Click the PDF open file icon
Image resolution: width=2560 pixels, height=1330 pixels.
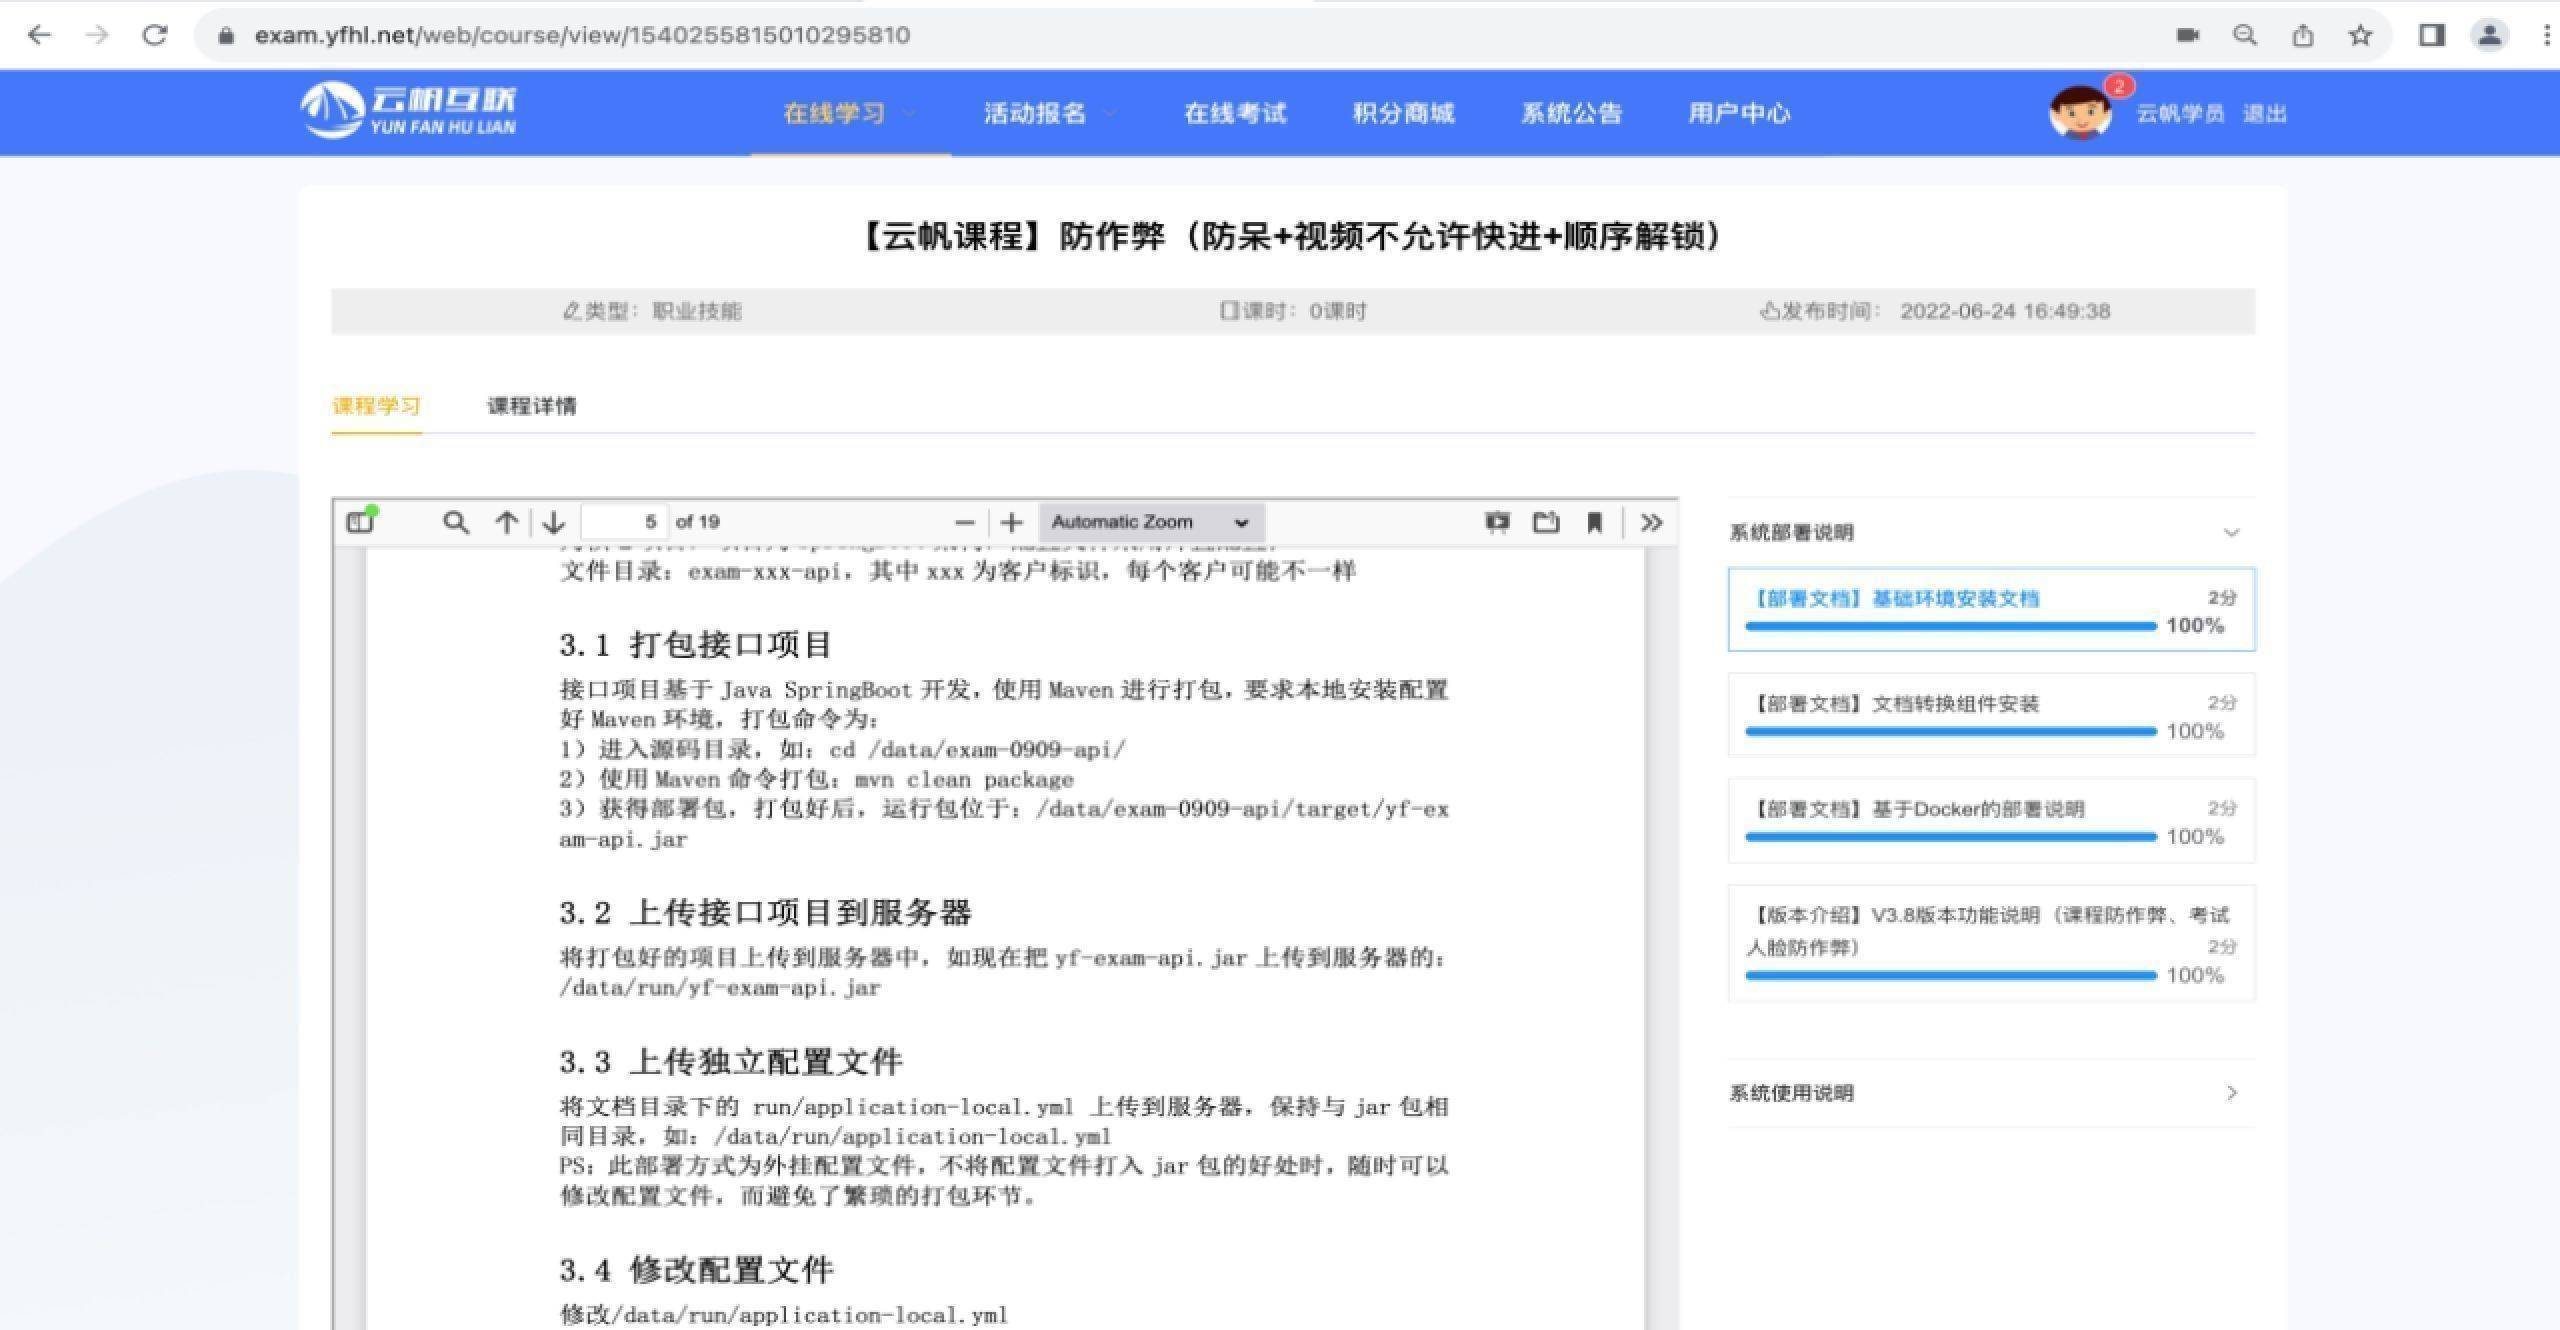pos(1546,522)
